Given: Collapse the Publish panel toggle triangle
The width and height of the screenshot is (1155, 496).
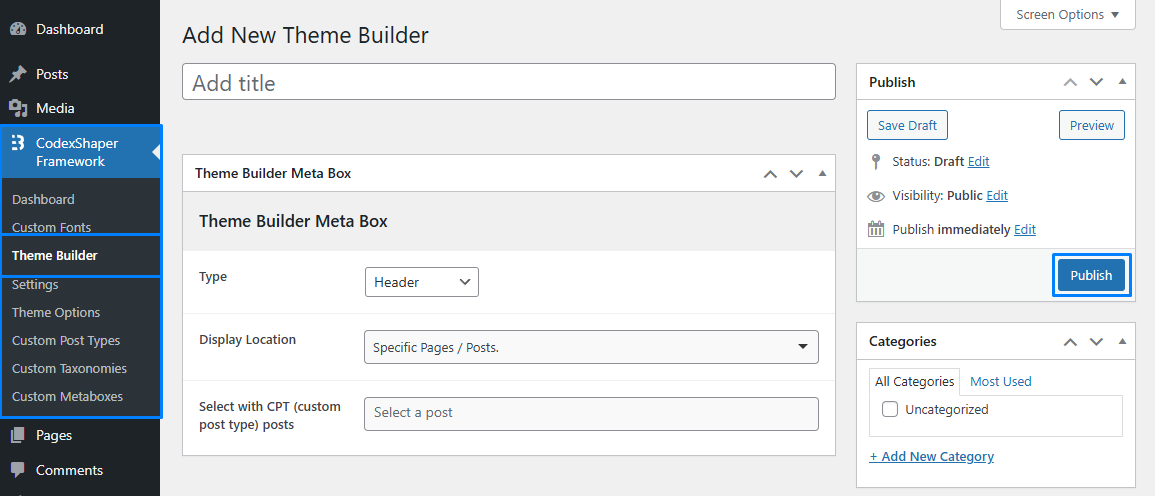Looking at the screenshot, I should (x=1123, y=82).
